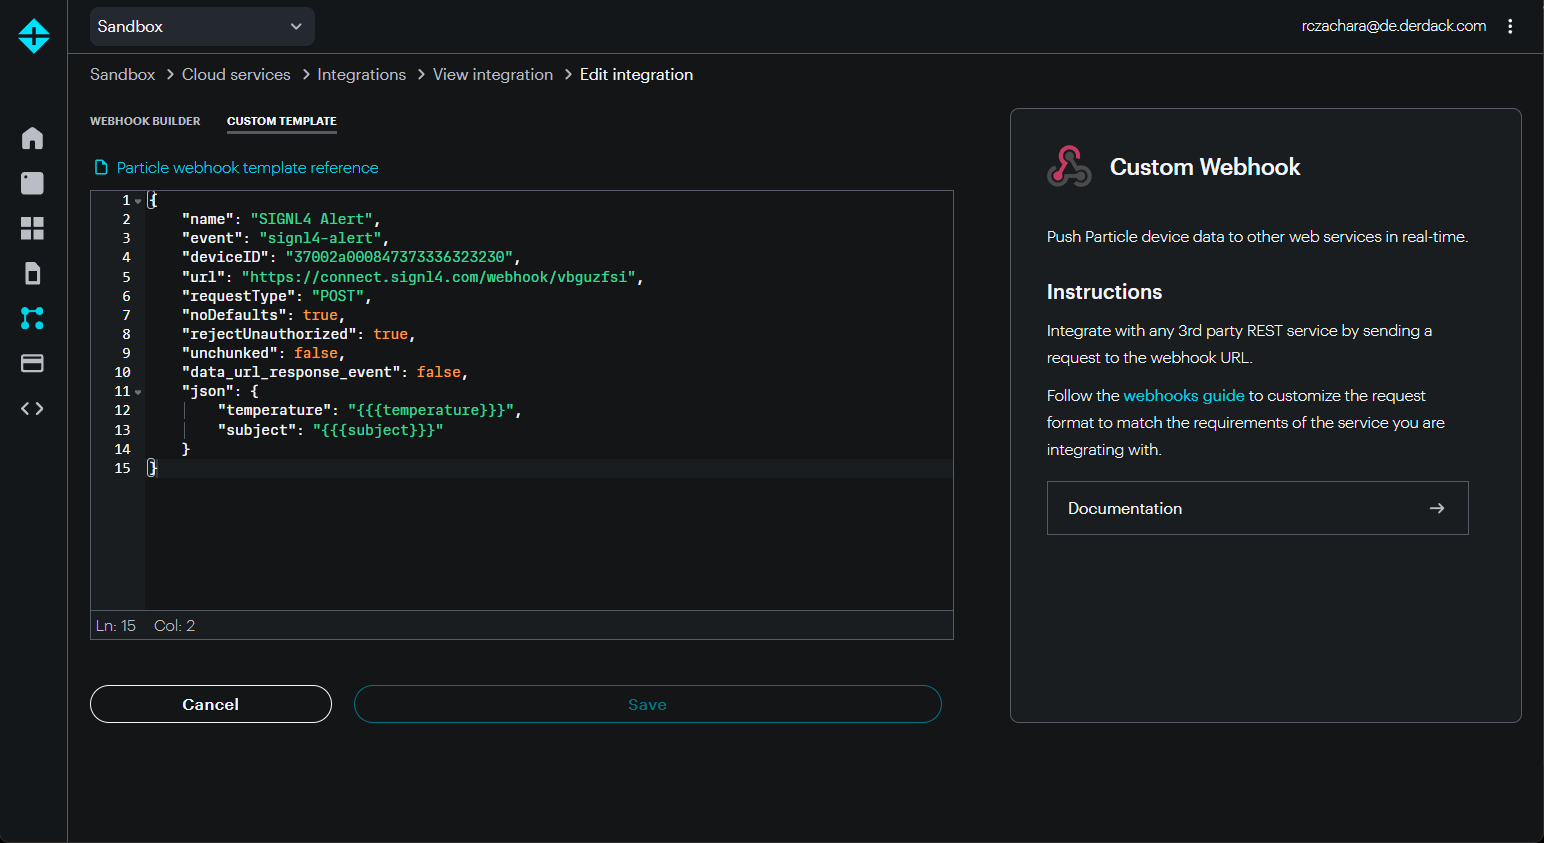
Task: Click line number 10 in gutter
Action: pos(122,372)
